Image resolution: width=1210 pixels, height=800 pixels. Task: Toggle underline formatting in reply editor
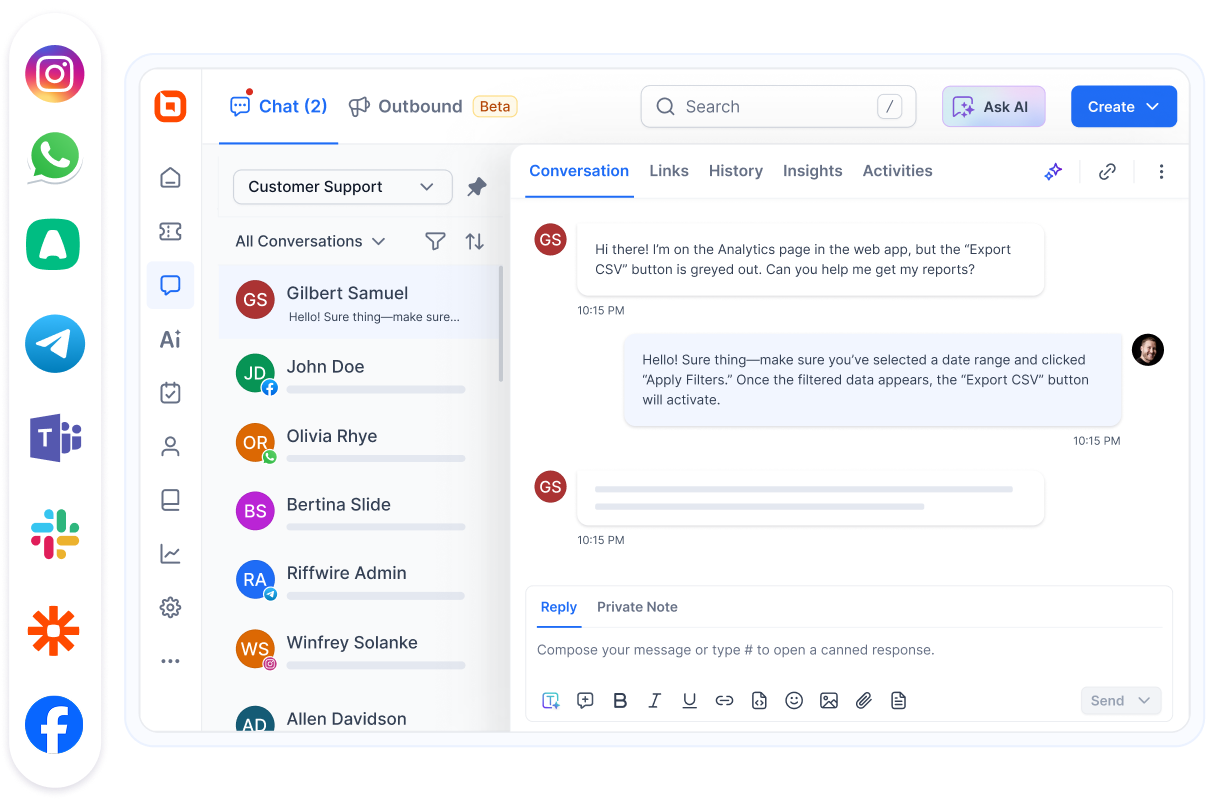(689, 701)
